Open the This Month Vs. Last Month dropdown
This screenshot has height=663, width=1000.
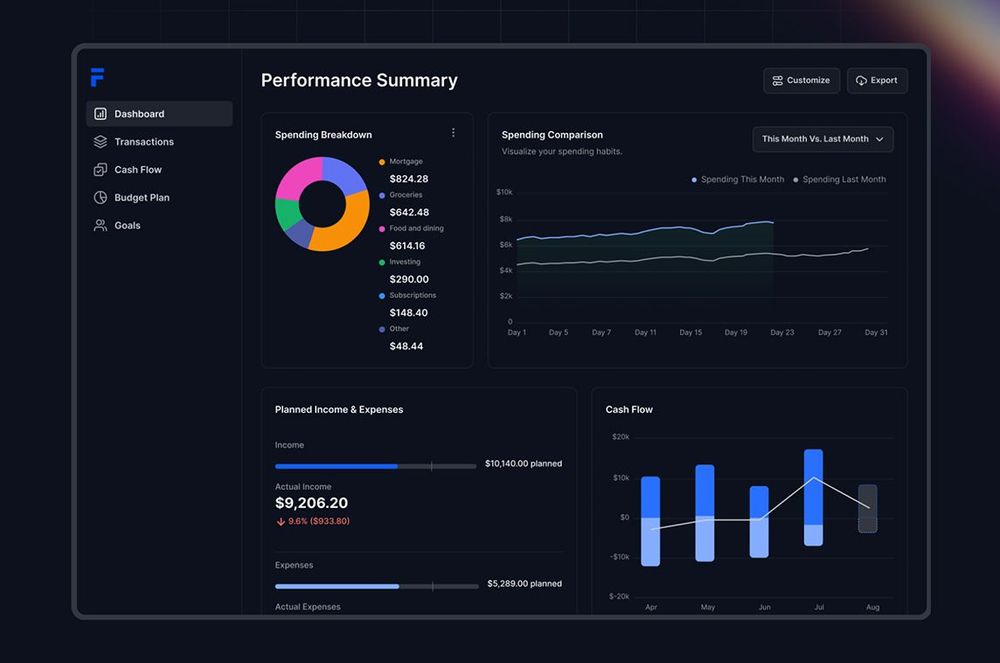point(823,139)
